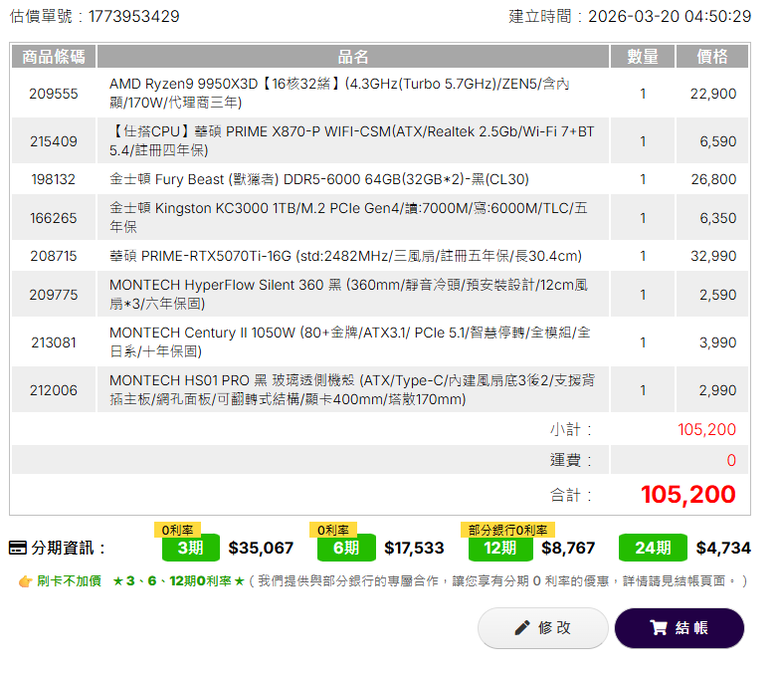The width and height of the screenshot is (780, 677).
Task: Click the 建立時間 2026-03-20 timestamp
Action: [x=630, y=16]
